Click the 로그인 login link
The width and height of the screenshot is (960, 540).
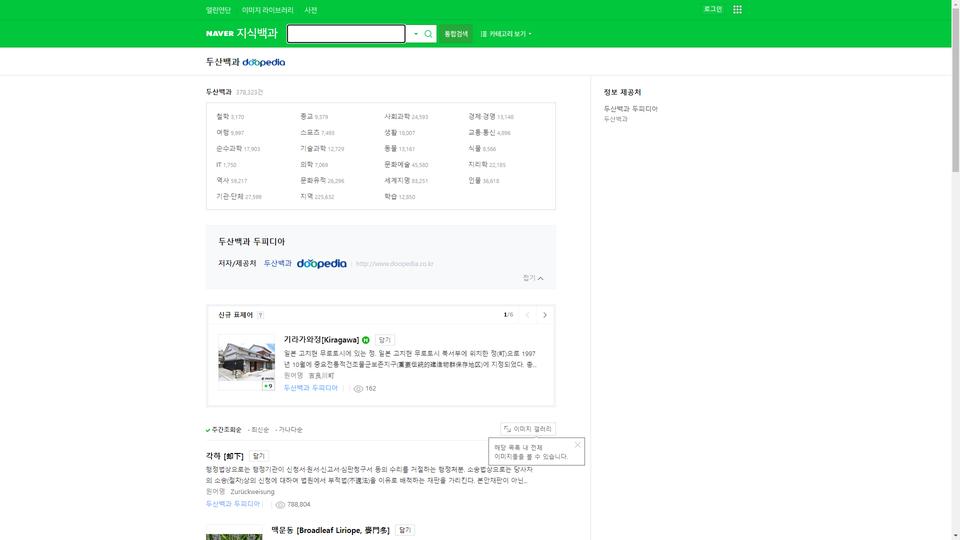(712, 10)
